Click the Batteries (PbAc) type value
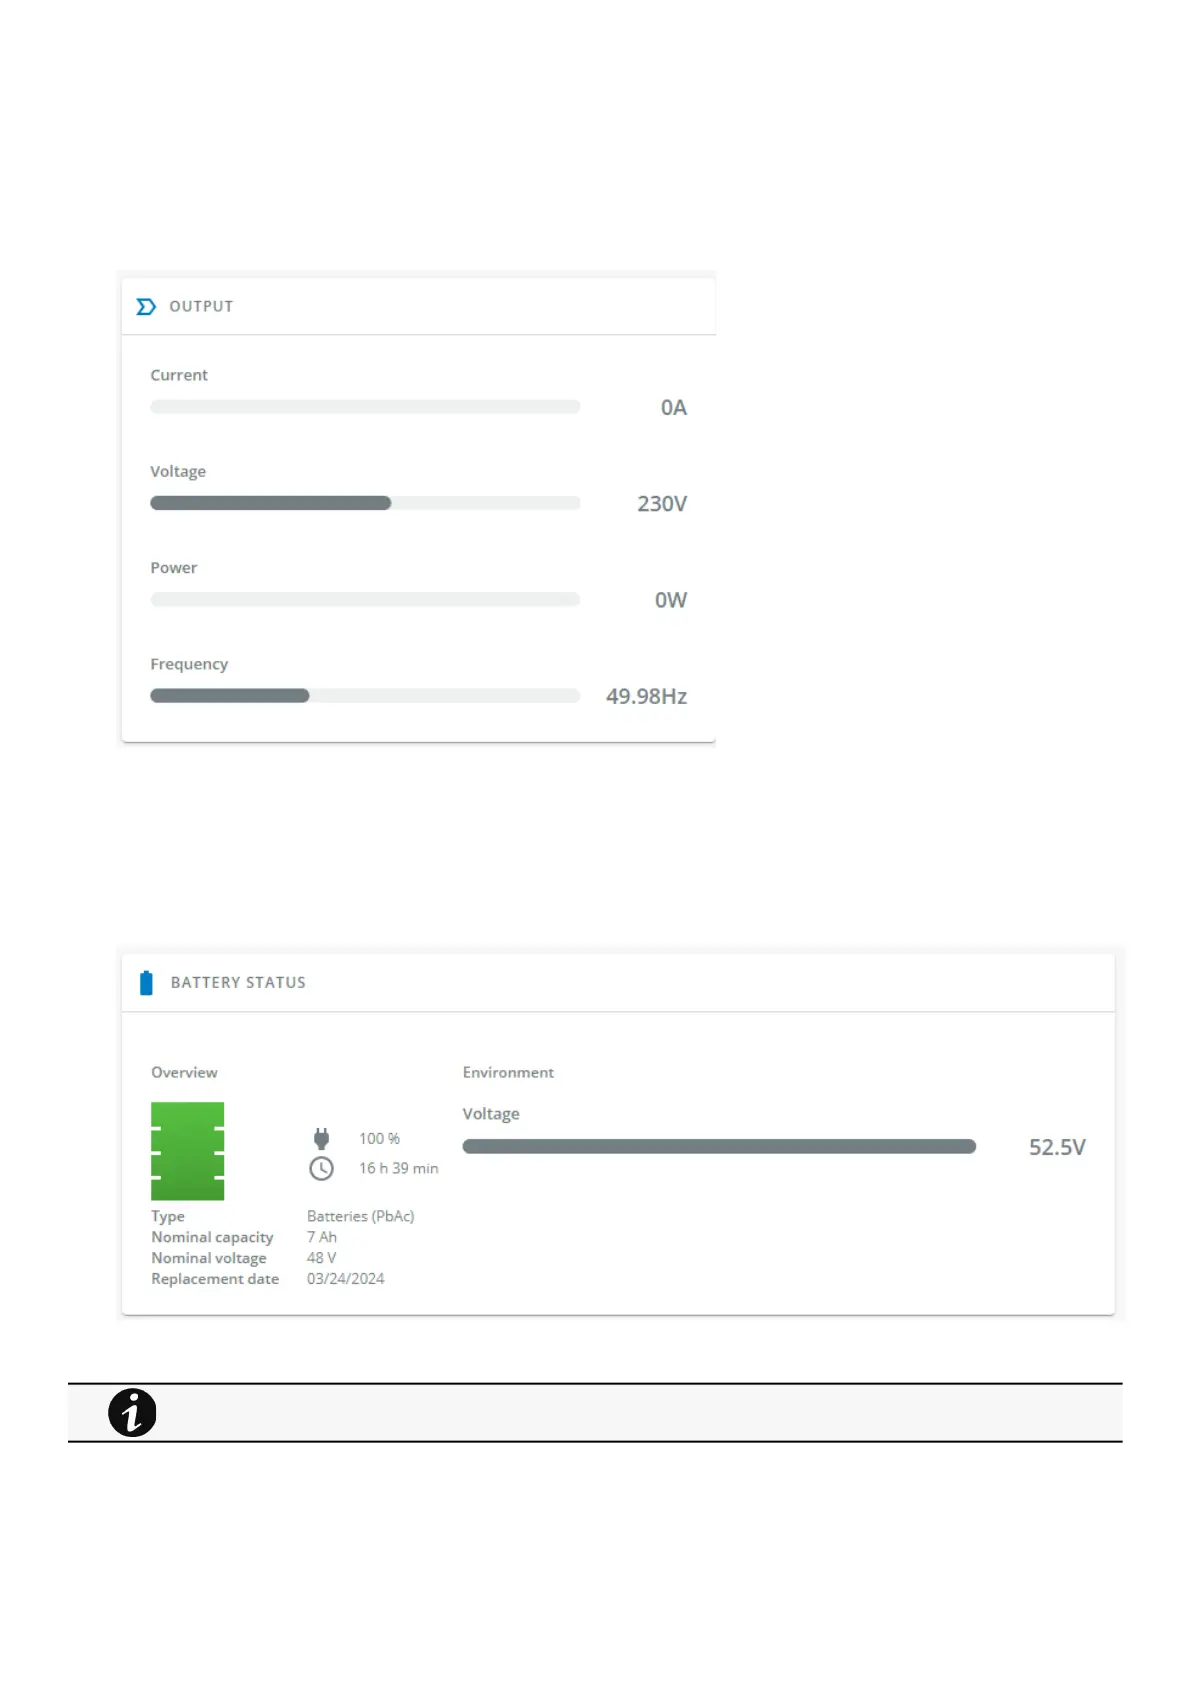Viewport: 1191px width, 1684px height. [x=360, y=1216]
